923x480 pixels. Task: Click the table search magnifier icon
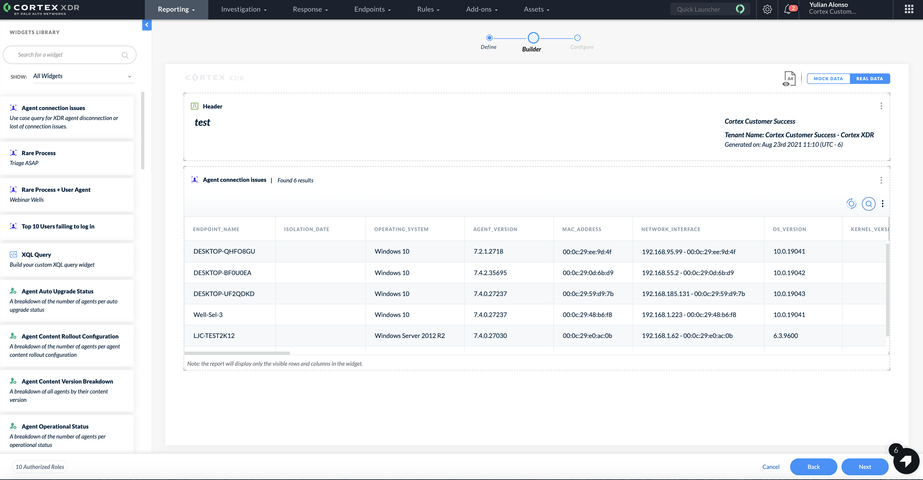(868, 204)
